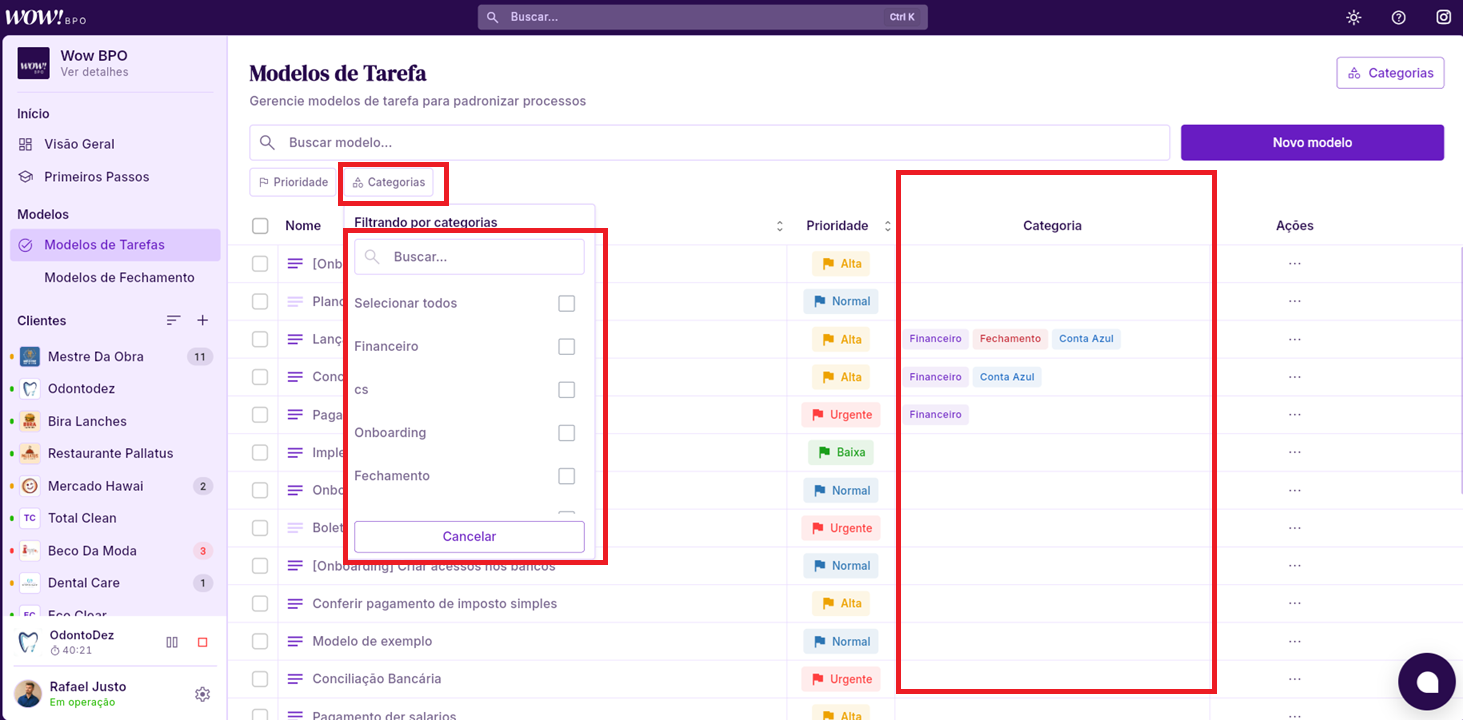Open user settings gear icon
The width and height of the screenshot is (1463, 720).
202,694
